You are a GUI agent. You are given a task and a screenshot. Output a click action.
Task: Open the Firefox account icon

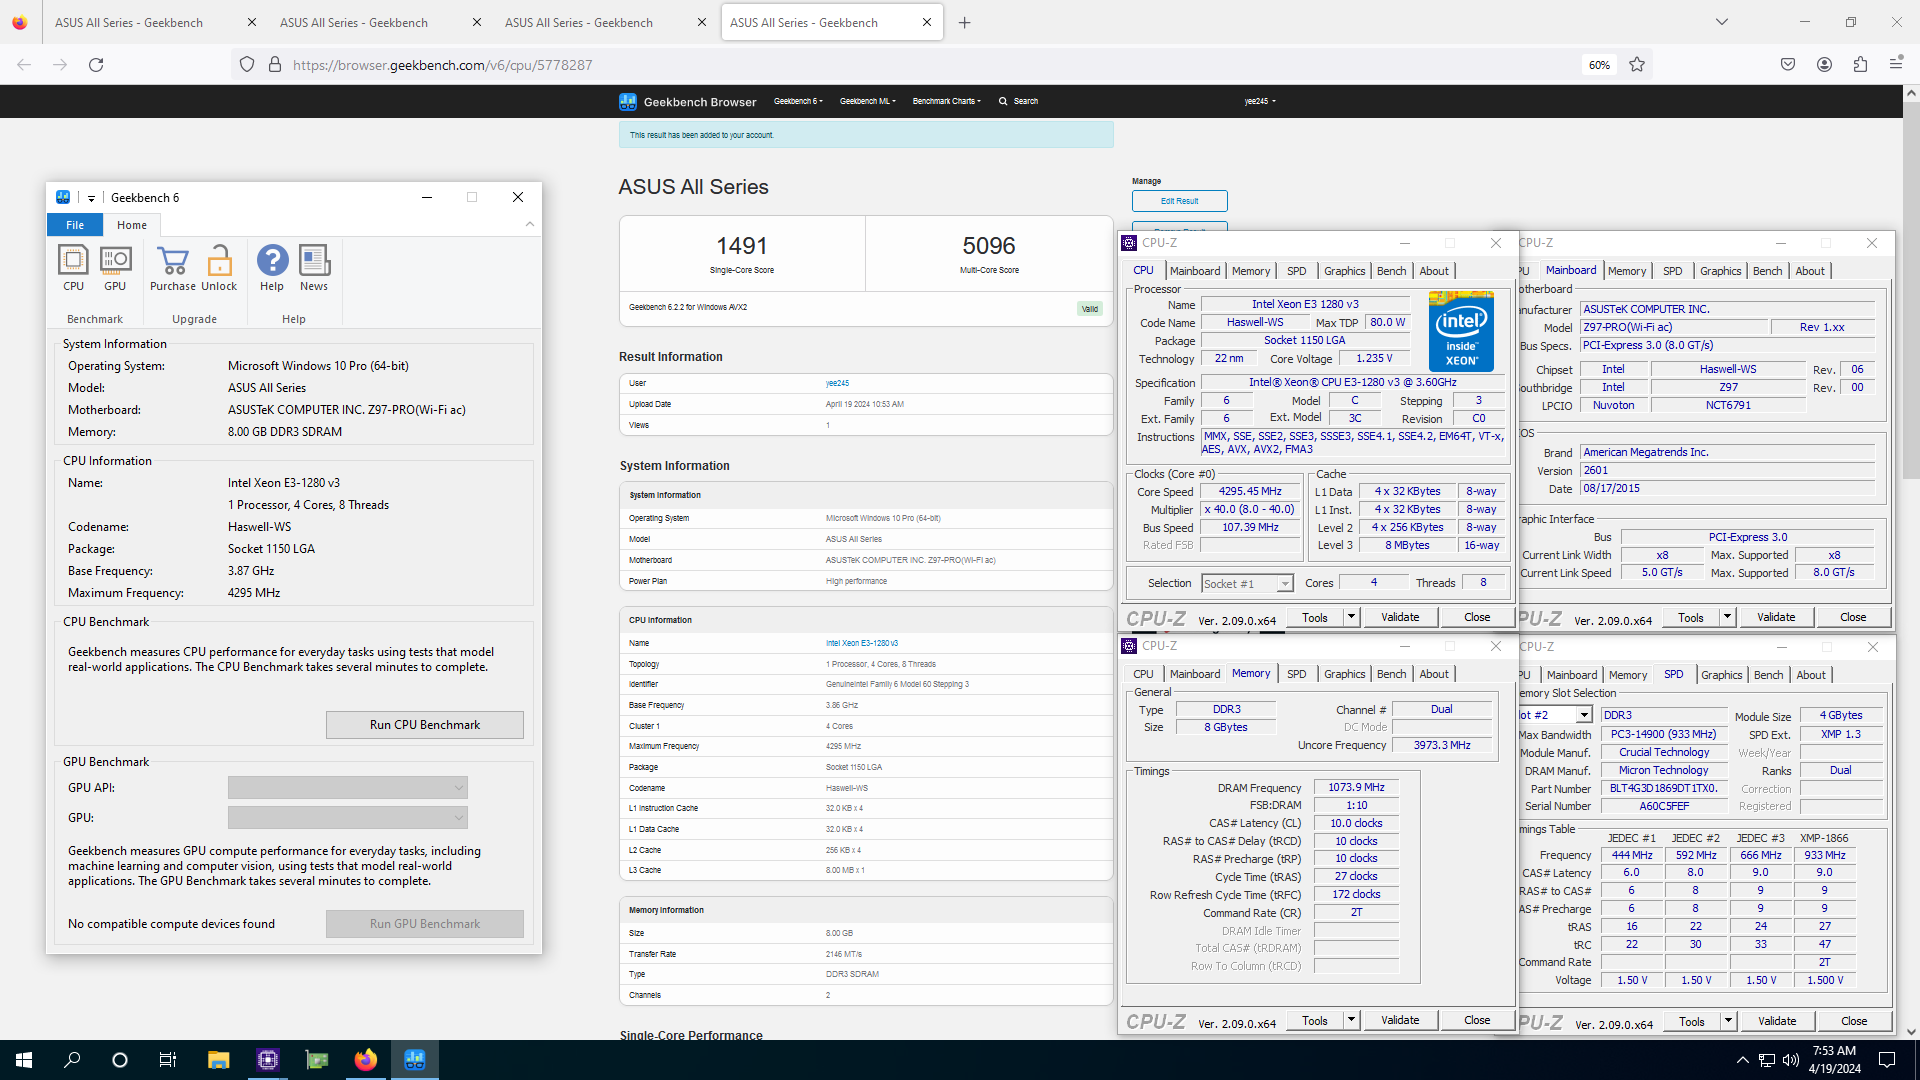click(1824, 65)
